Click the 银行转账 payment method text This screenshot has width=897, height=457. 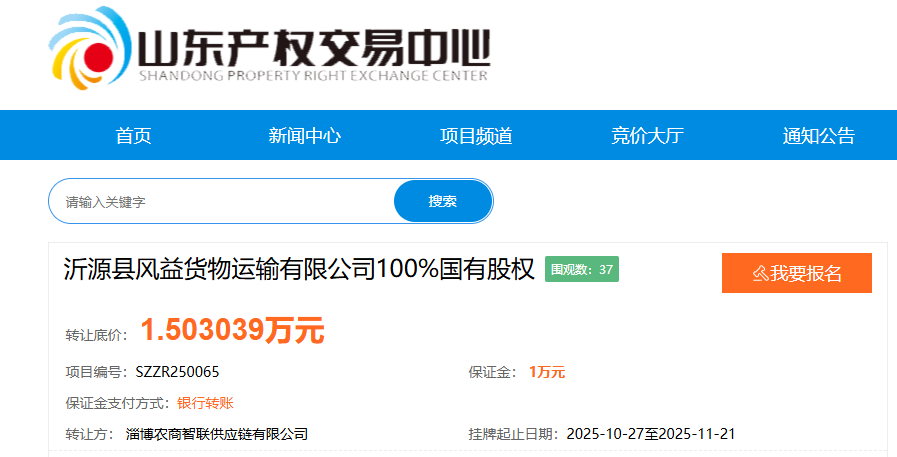(x=205, y=403)
